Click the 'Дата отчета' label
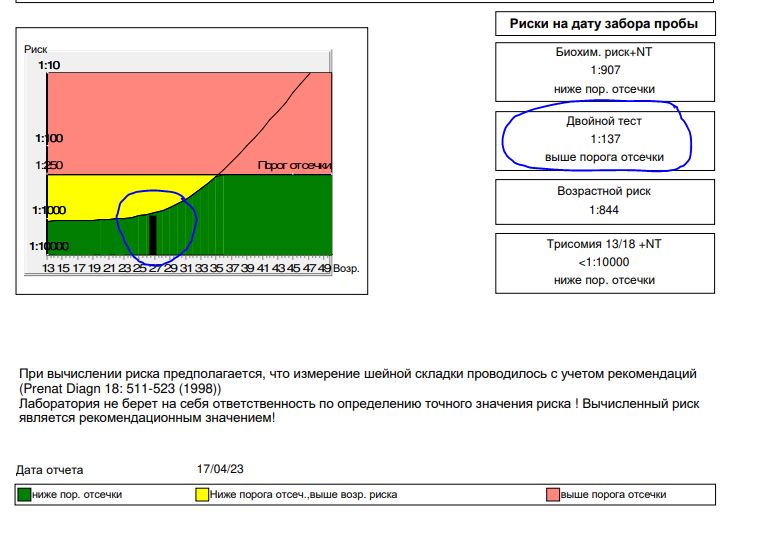The image size is (757, 548). tap(50, 469)
